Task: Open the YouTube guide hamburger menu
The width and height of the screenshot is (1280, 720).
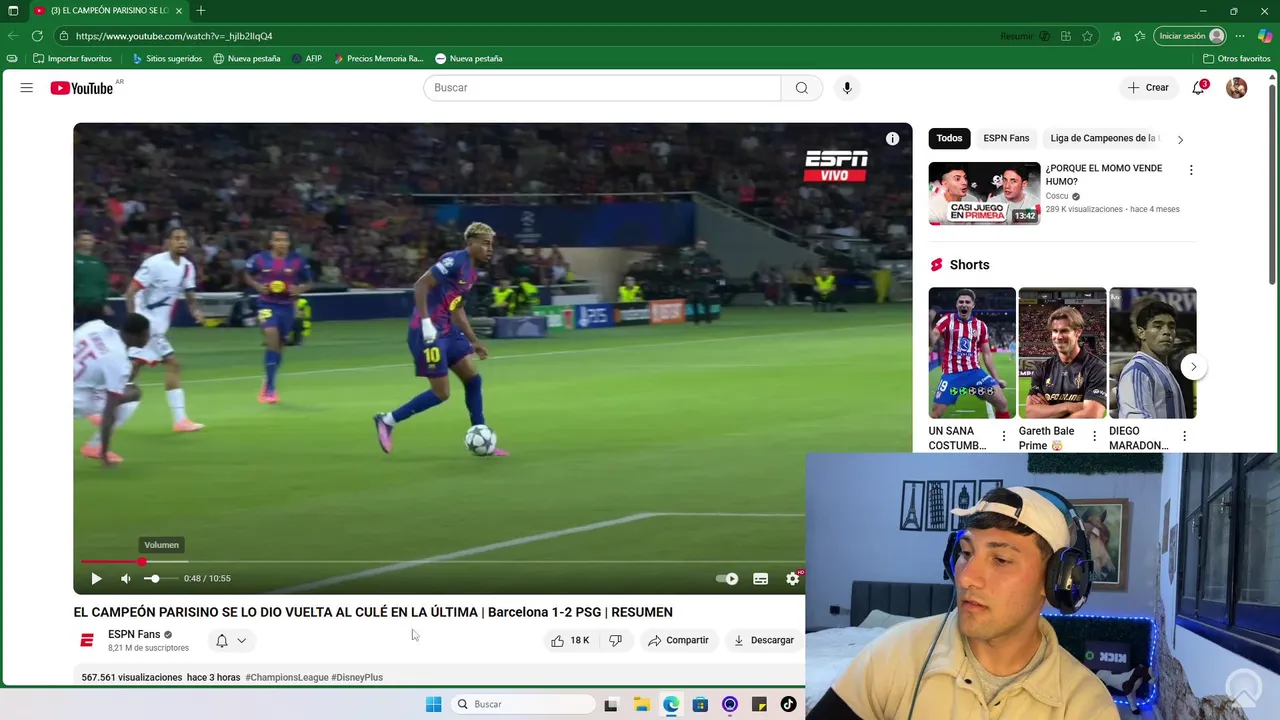Action: (x=27, y=88)
